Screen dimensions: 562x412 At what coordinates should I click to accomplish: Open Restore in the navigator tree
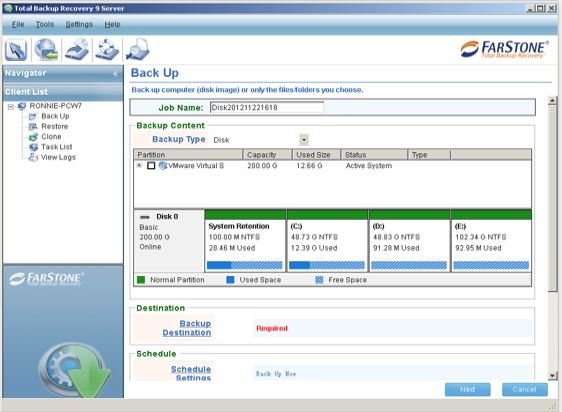(54, 127)
